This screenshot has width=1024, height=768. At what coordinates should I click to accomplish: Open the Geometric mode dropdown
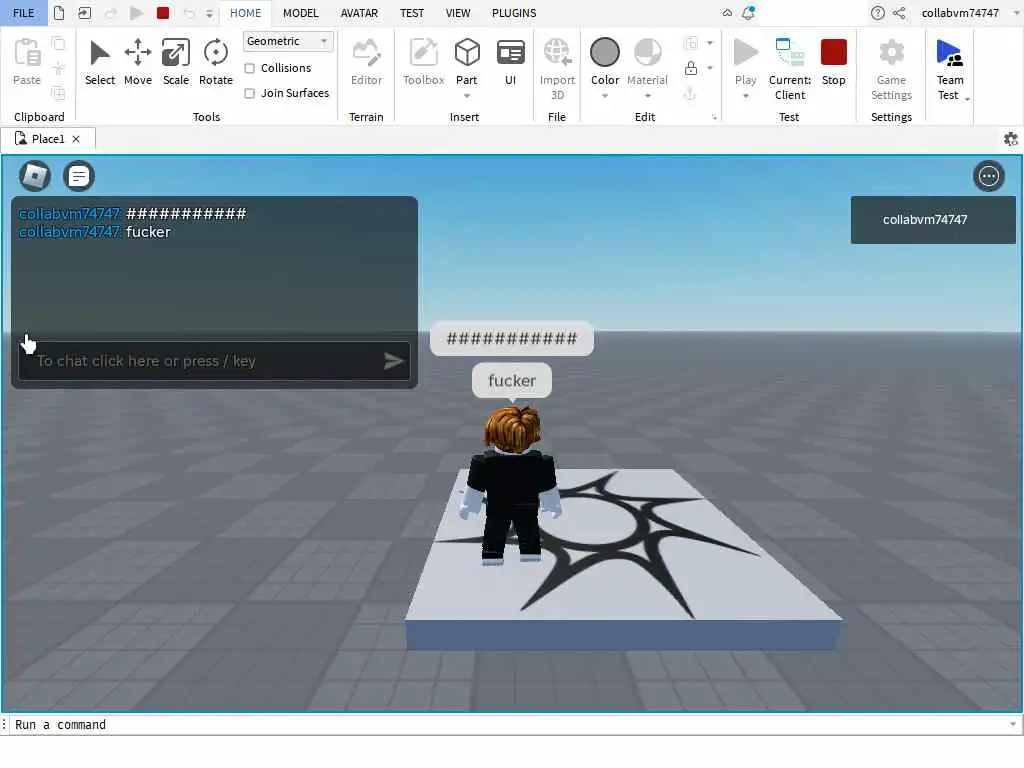288,41
